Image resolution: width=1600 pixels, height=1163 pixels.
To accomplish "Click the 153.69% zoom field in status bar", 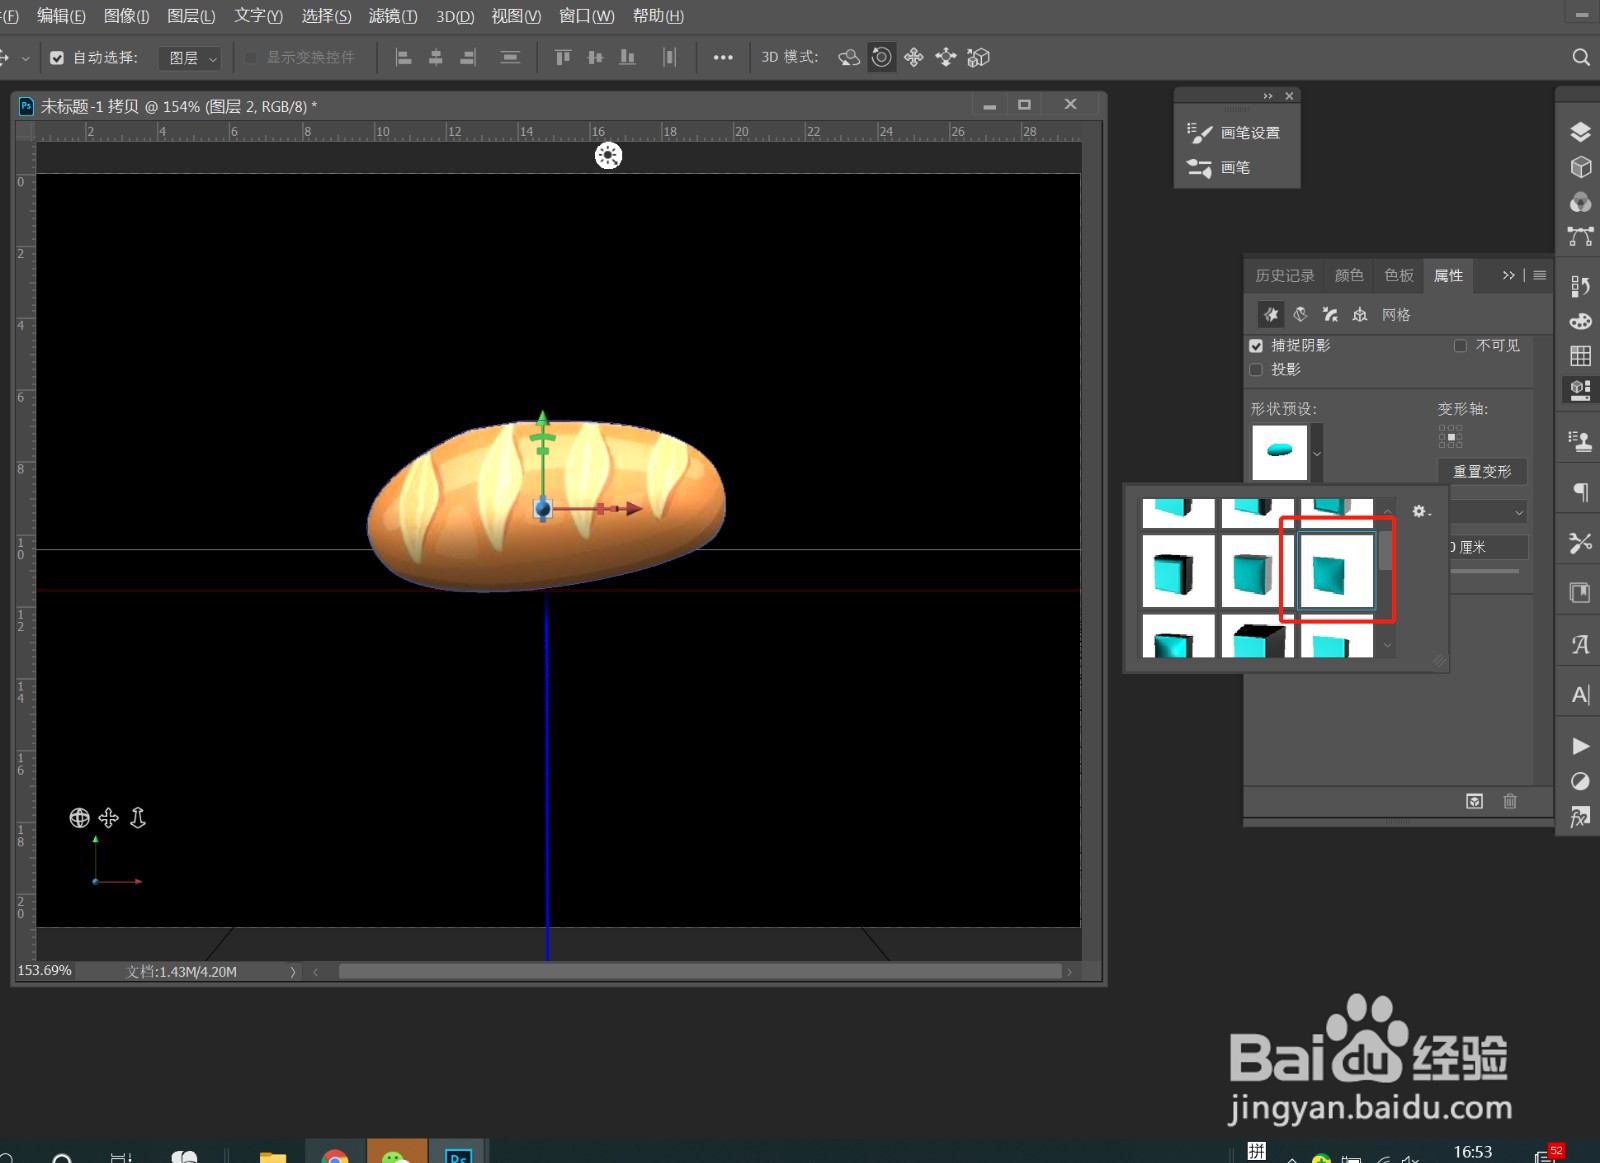I will coord(45,971).
